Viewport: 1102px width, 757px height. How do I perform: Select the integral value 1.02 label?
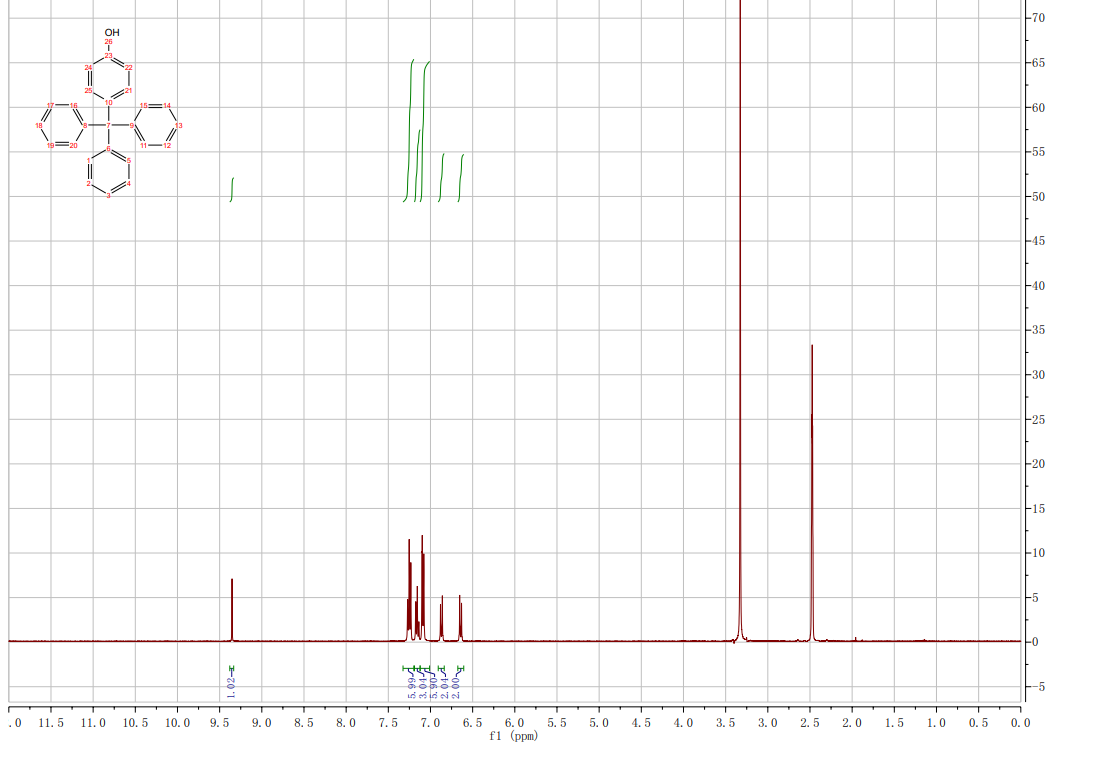(x=232, y=686)
